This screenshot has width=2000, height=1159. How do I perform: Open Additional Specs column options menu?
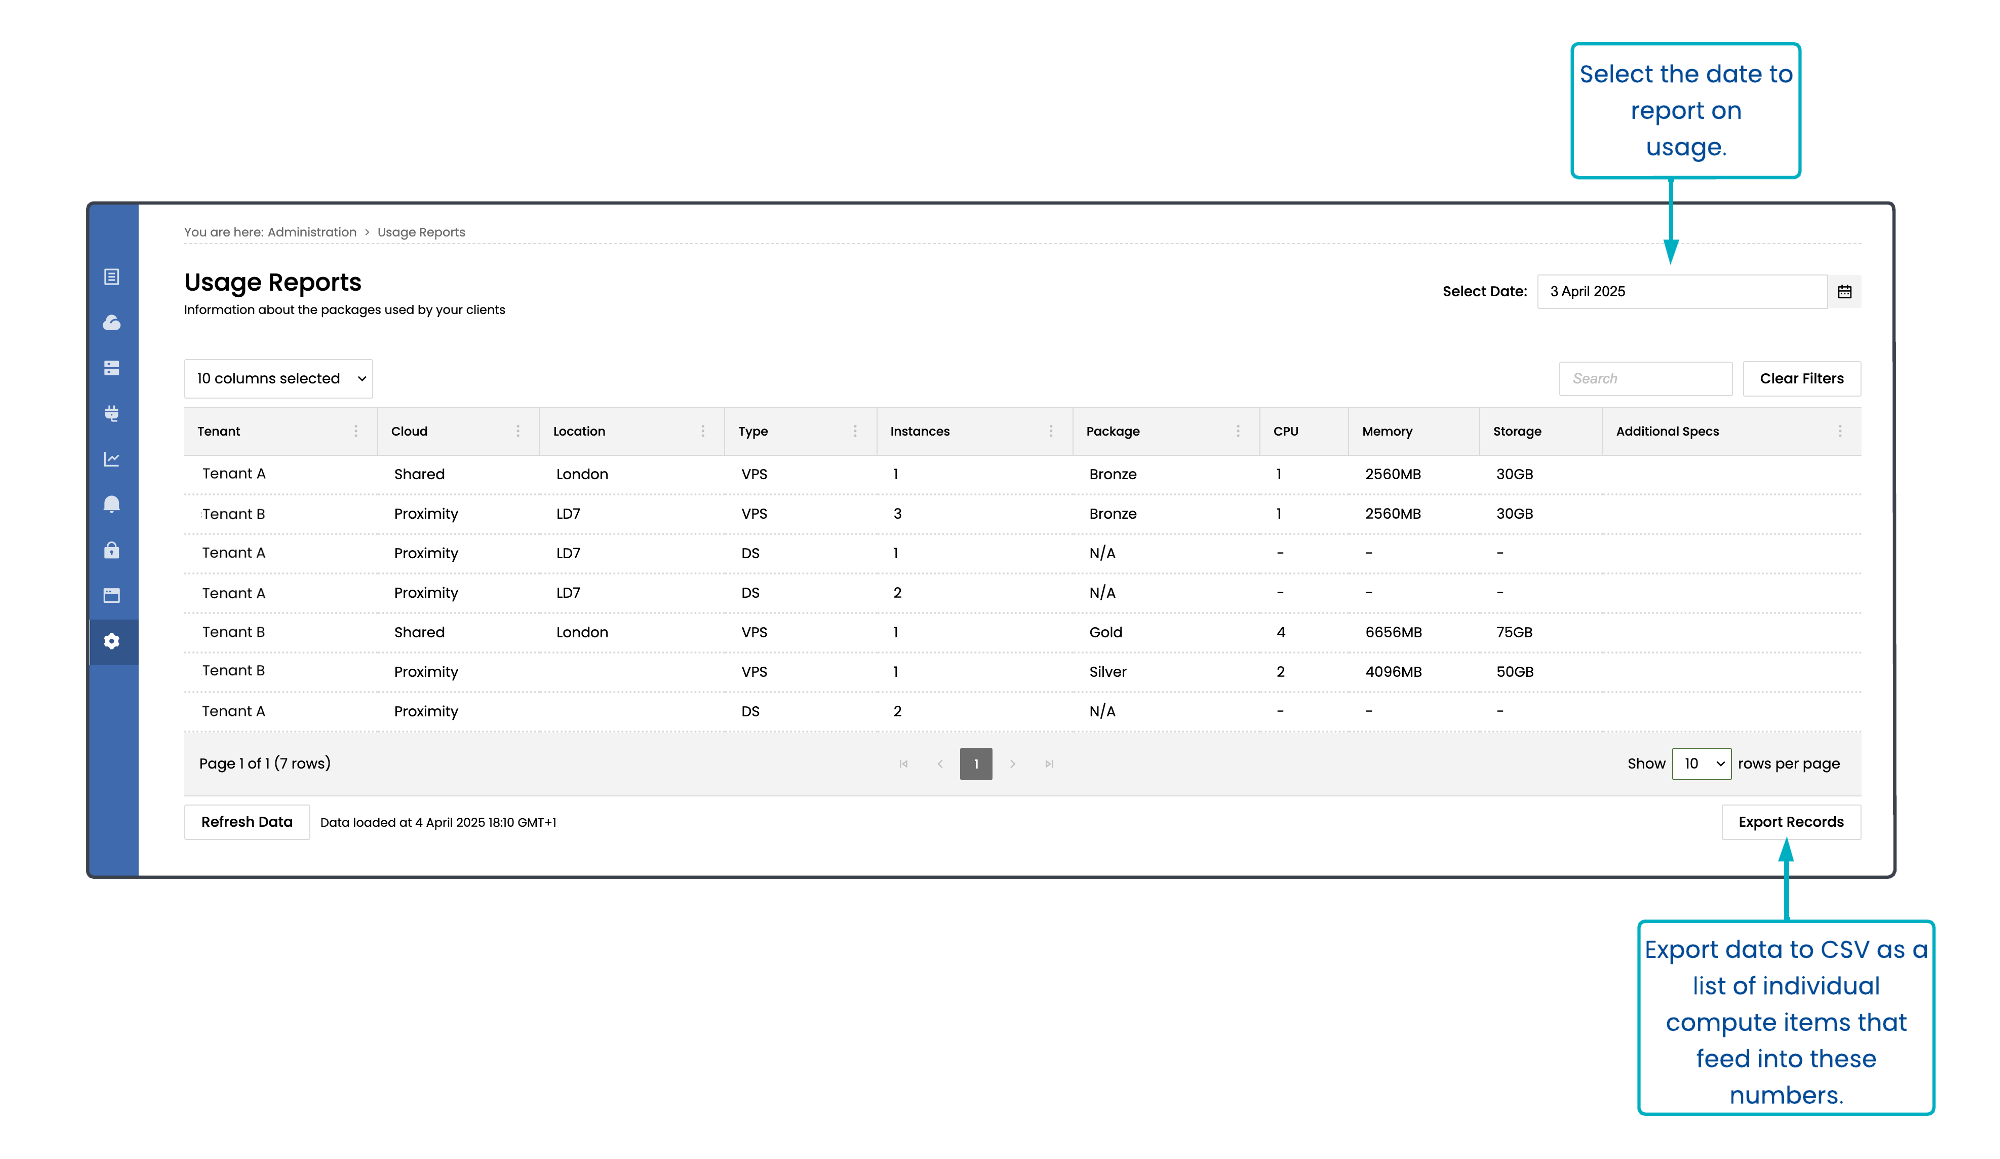click(1840, 431)
